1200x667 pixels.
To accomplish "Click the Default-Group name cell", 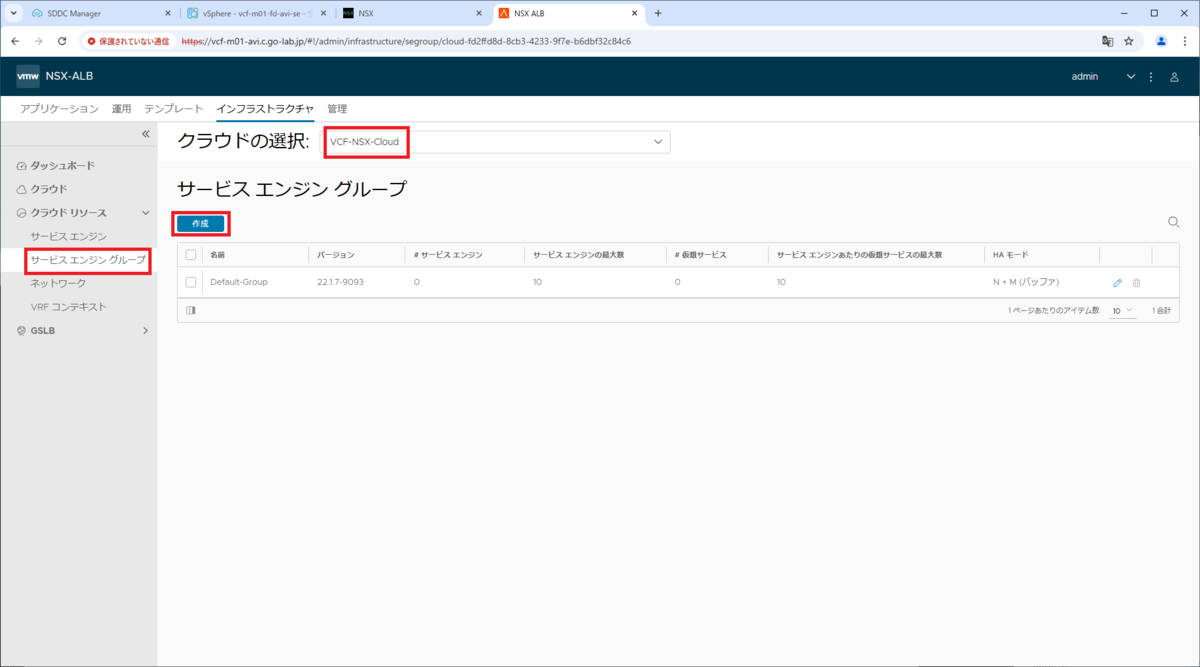I will click(239, 283).
